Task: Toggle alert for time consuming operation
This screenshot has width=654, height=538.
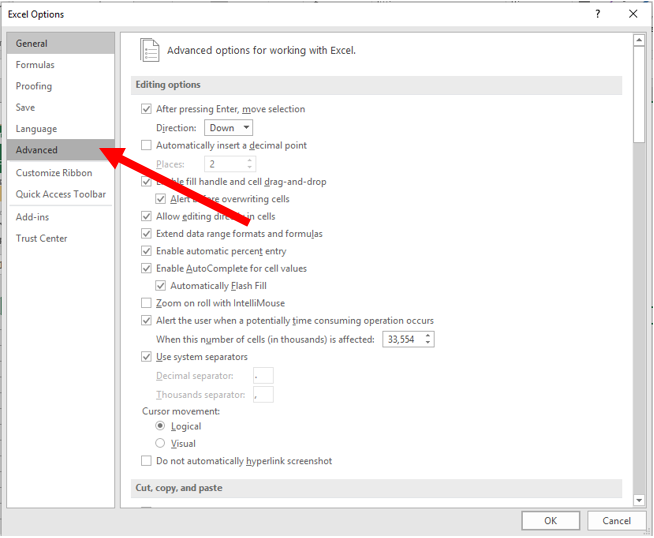Action: [146, 320]
